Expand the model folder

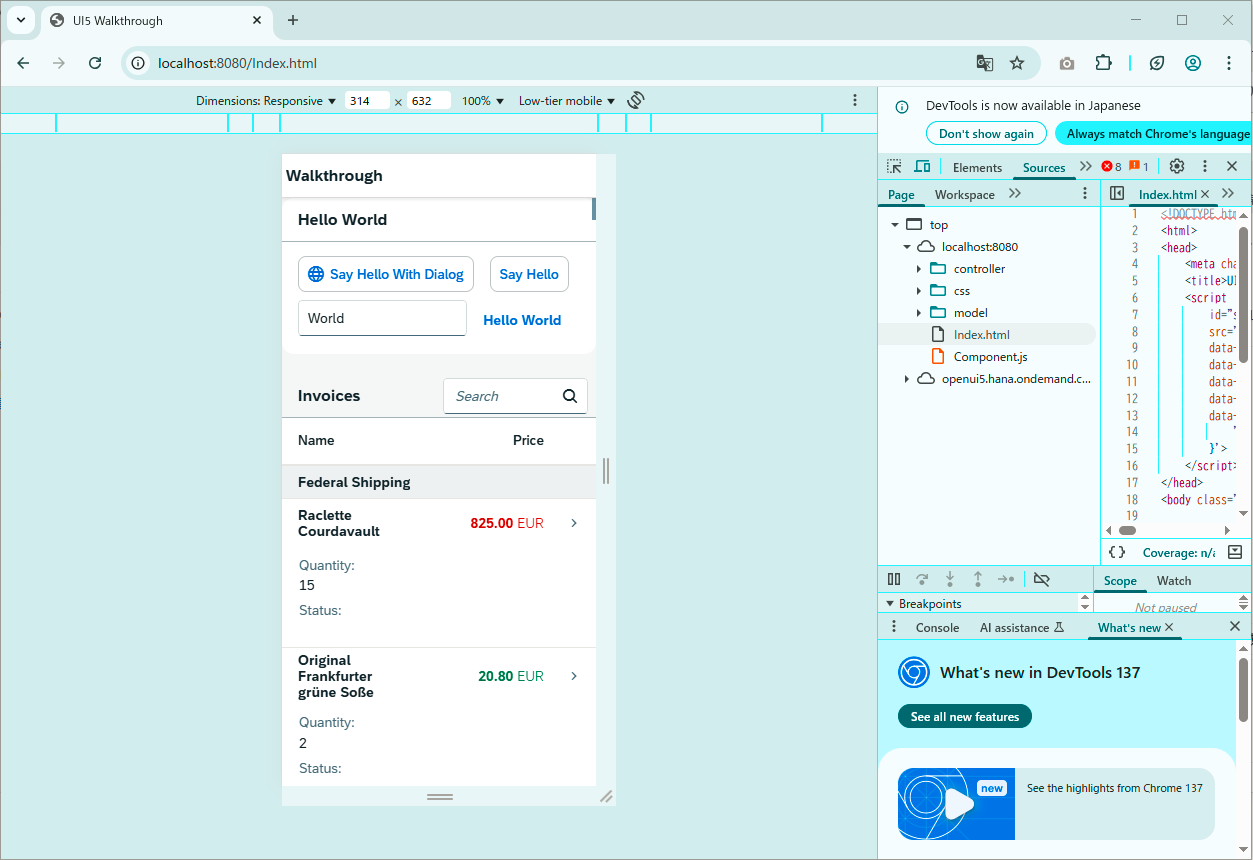pyautogui.click(x=919, y=313)
